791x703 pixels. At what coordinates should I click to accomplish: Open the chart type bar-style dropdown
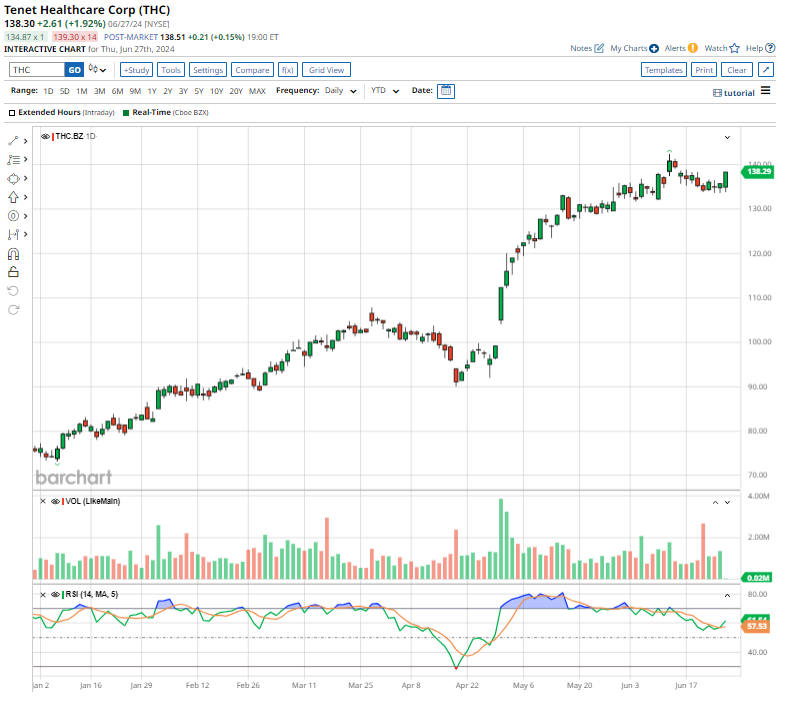click(x=97, y=70)
